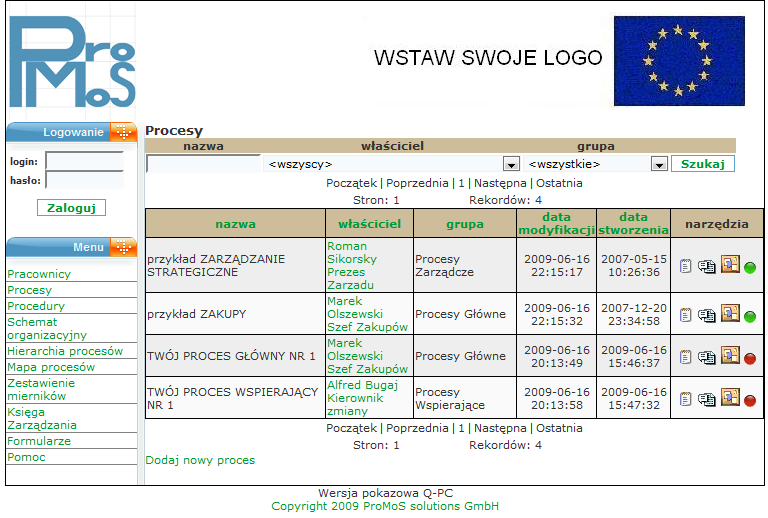Viewport: 768px width, 518px height.
Task: Click the hasło password field
Action: [x=85, y=180]
